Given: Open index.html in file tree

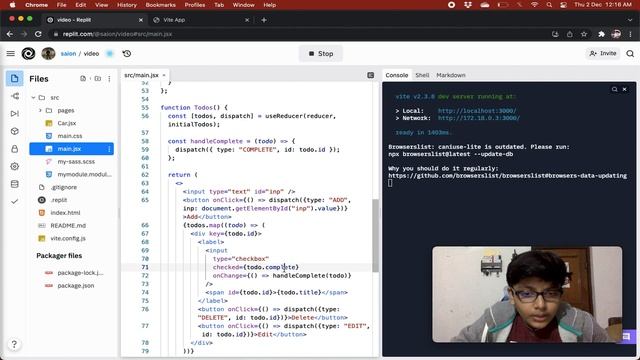Looking at the screenshot, I should click(x=65, y=213).
